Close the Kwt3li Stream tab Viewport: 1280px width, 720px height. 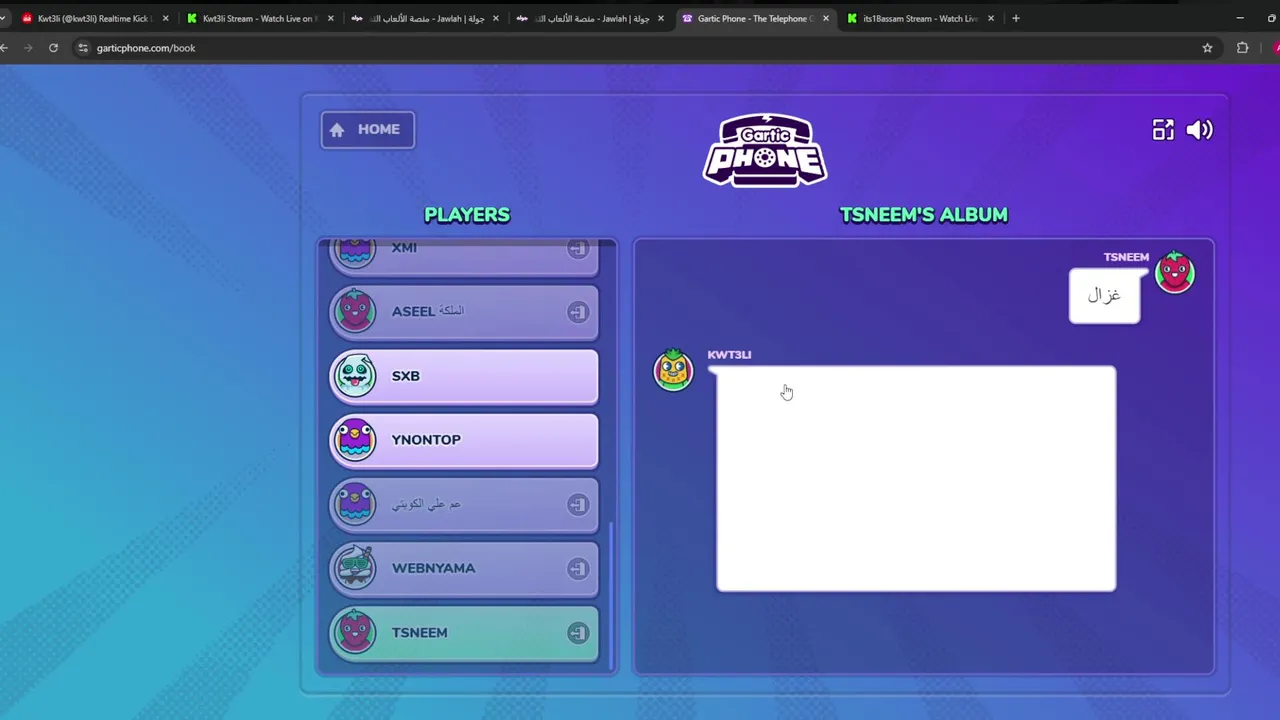pyautogui.click(x=330, y=18)
